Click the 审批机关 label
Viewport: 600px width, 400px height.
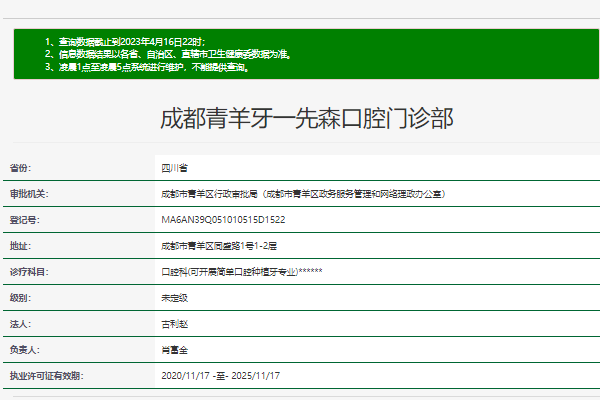click(x=29, y=194)
